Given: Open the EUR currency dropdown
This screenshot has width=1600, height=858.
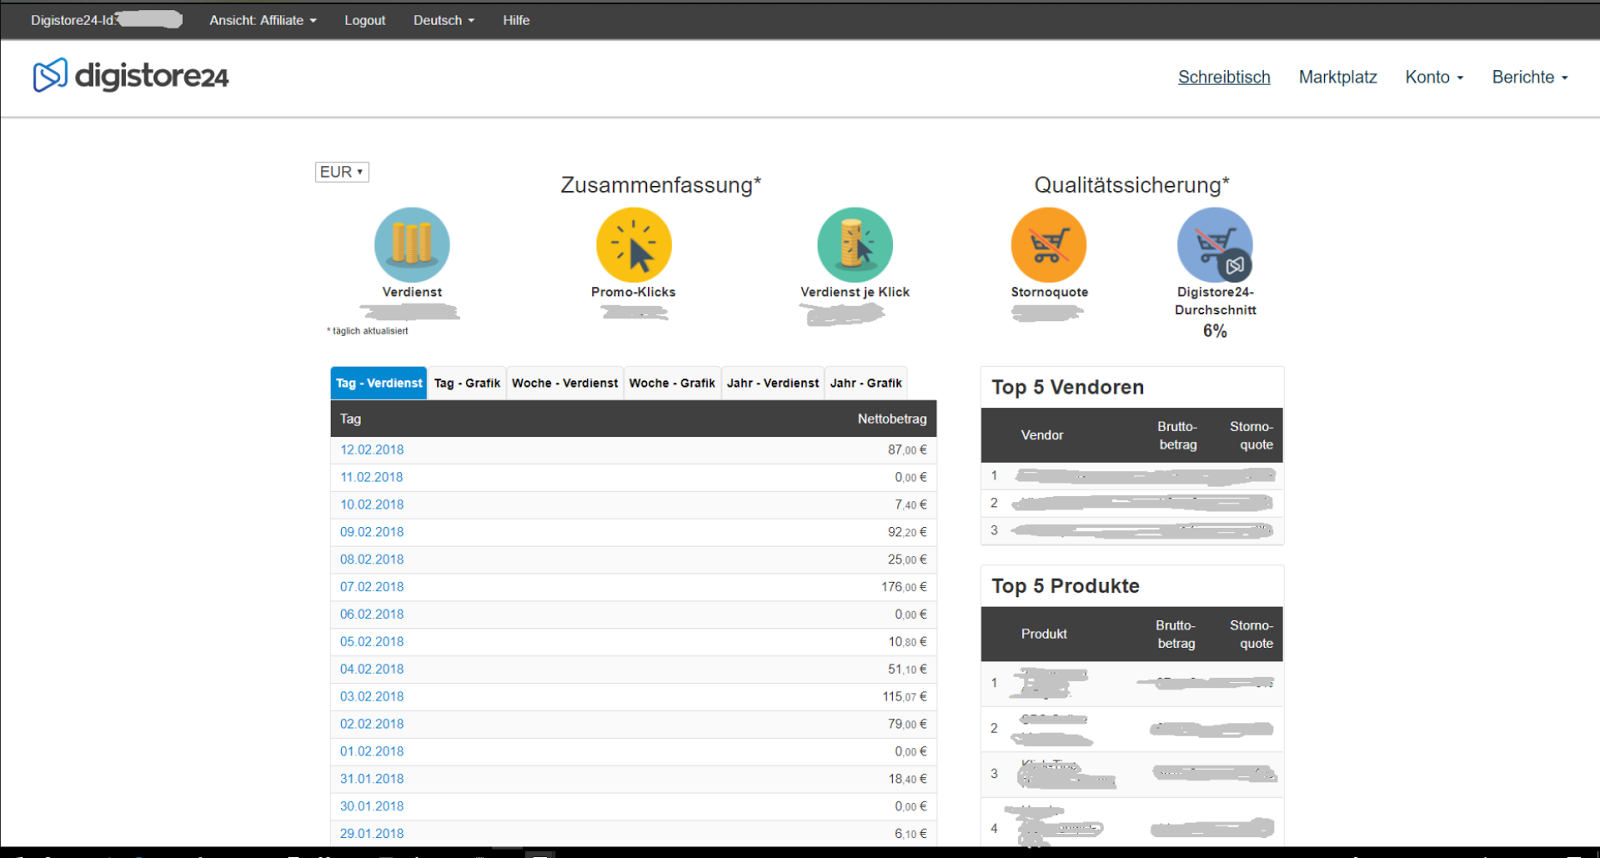Looking at the screenshot, I should 342,172.
